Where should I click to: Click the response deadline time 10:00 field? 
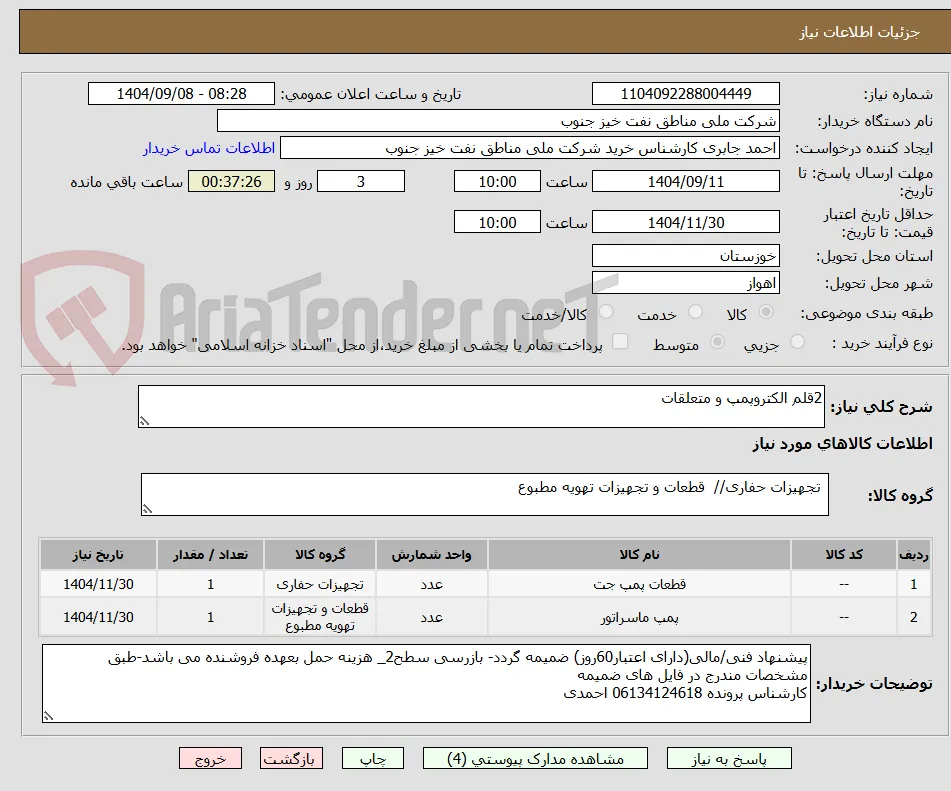(x=497, y=181)
